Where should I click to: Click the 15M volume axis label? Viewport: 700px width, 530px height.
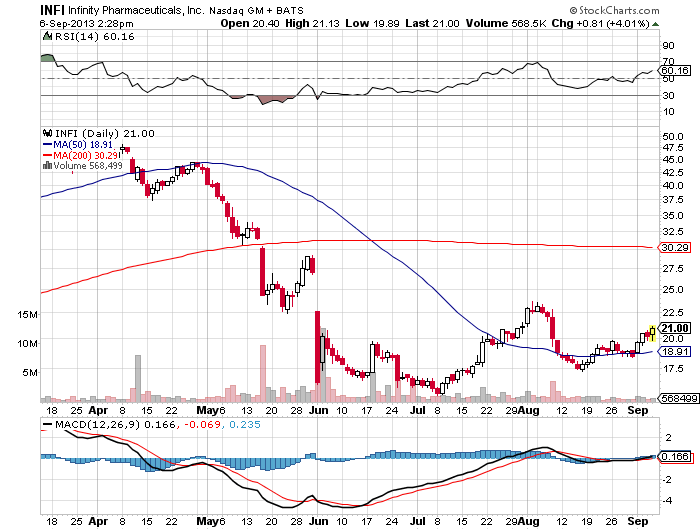pyautogui.click(x=28, y=314)
